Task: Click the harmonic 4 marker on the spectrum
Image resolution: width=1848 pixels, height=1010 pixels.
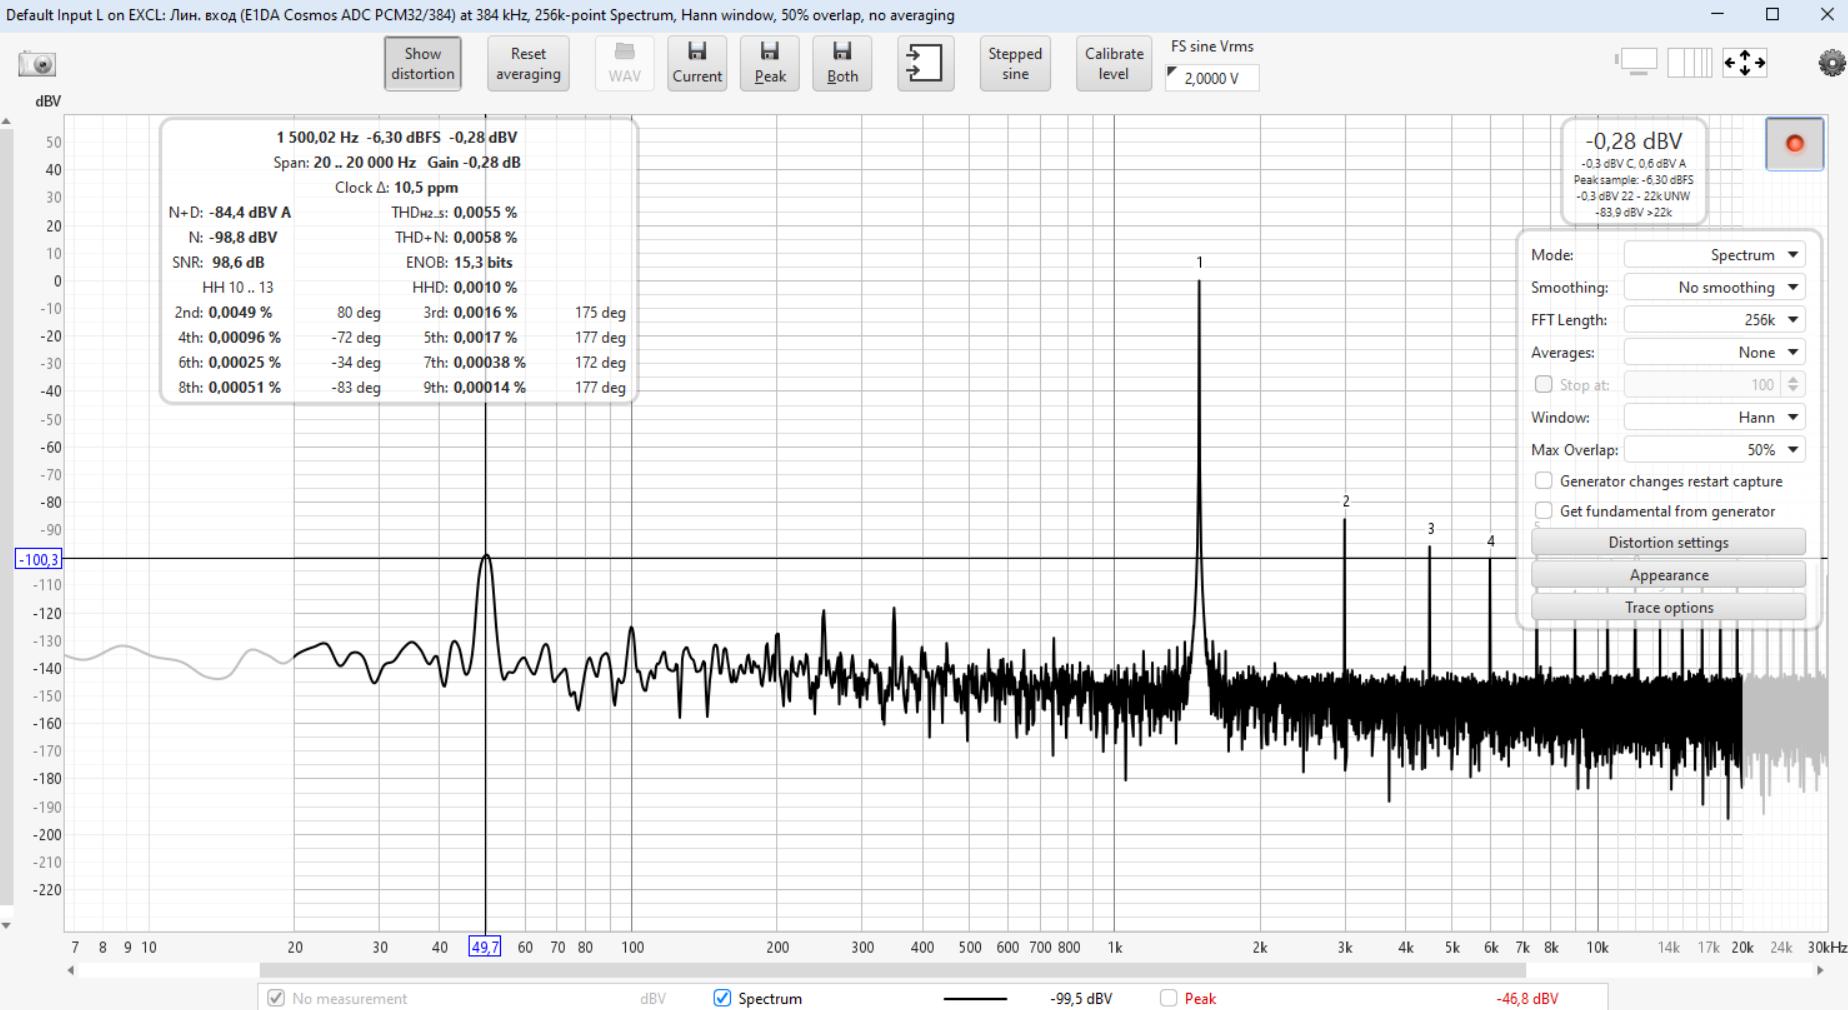Action: (1491, 541)
